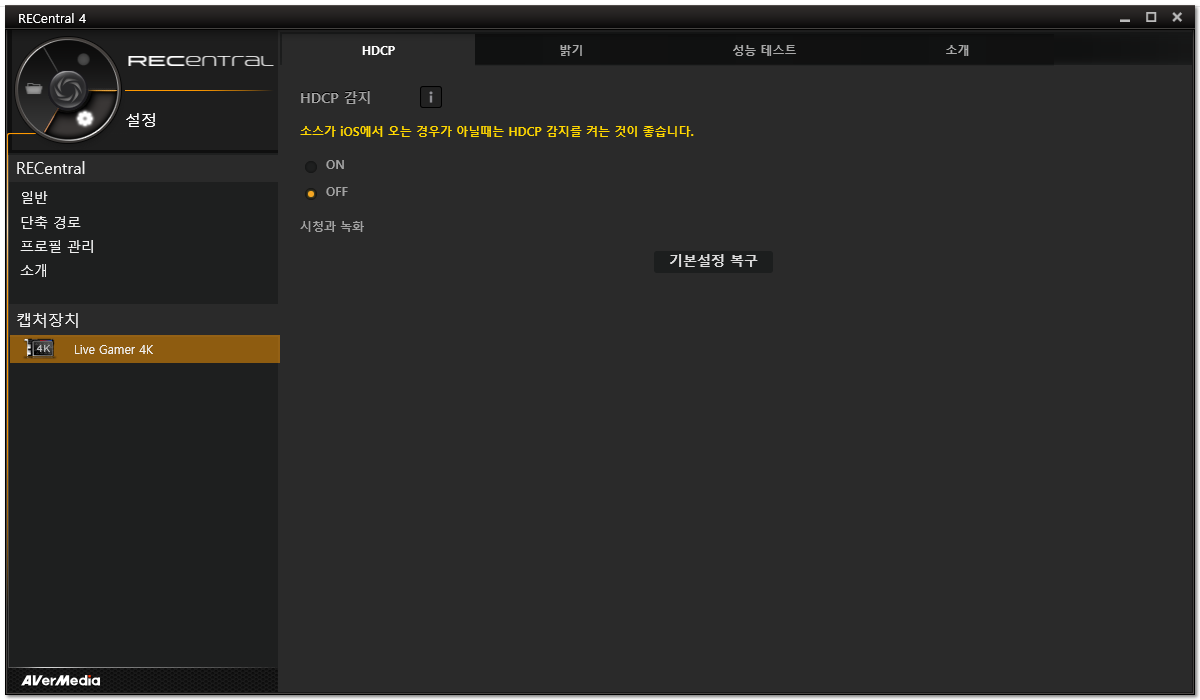The image size is (1200, 700).
Task: Click the AVerMedia logo at bottom
Action: pos(60,681)
